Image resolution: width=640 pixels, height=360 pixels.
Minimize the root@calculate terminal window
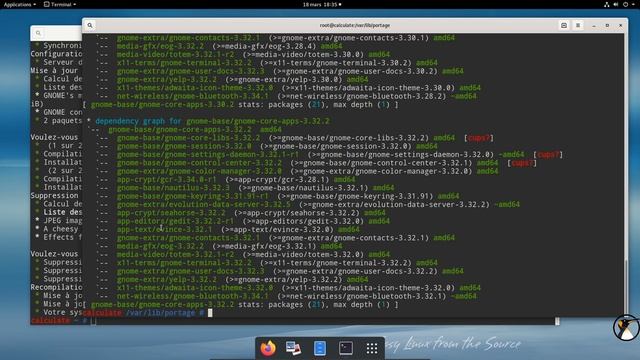point(594,25)
